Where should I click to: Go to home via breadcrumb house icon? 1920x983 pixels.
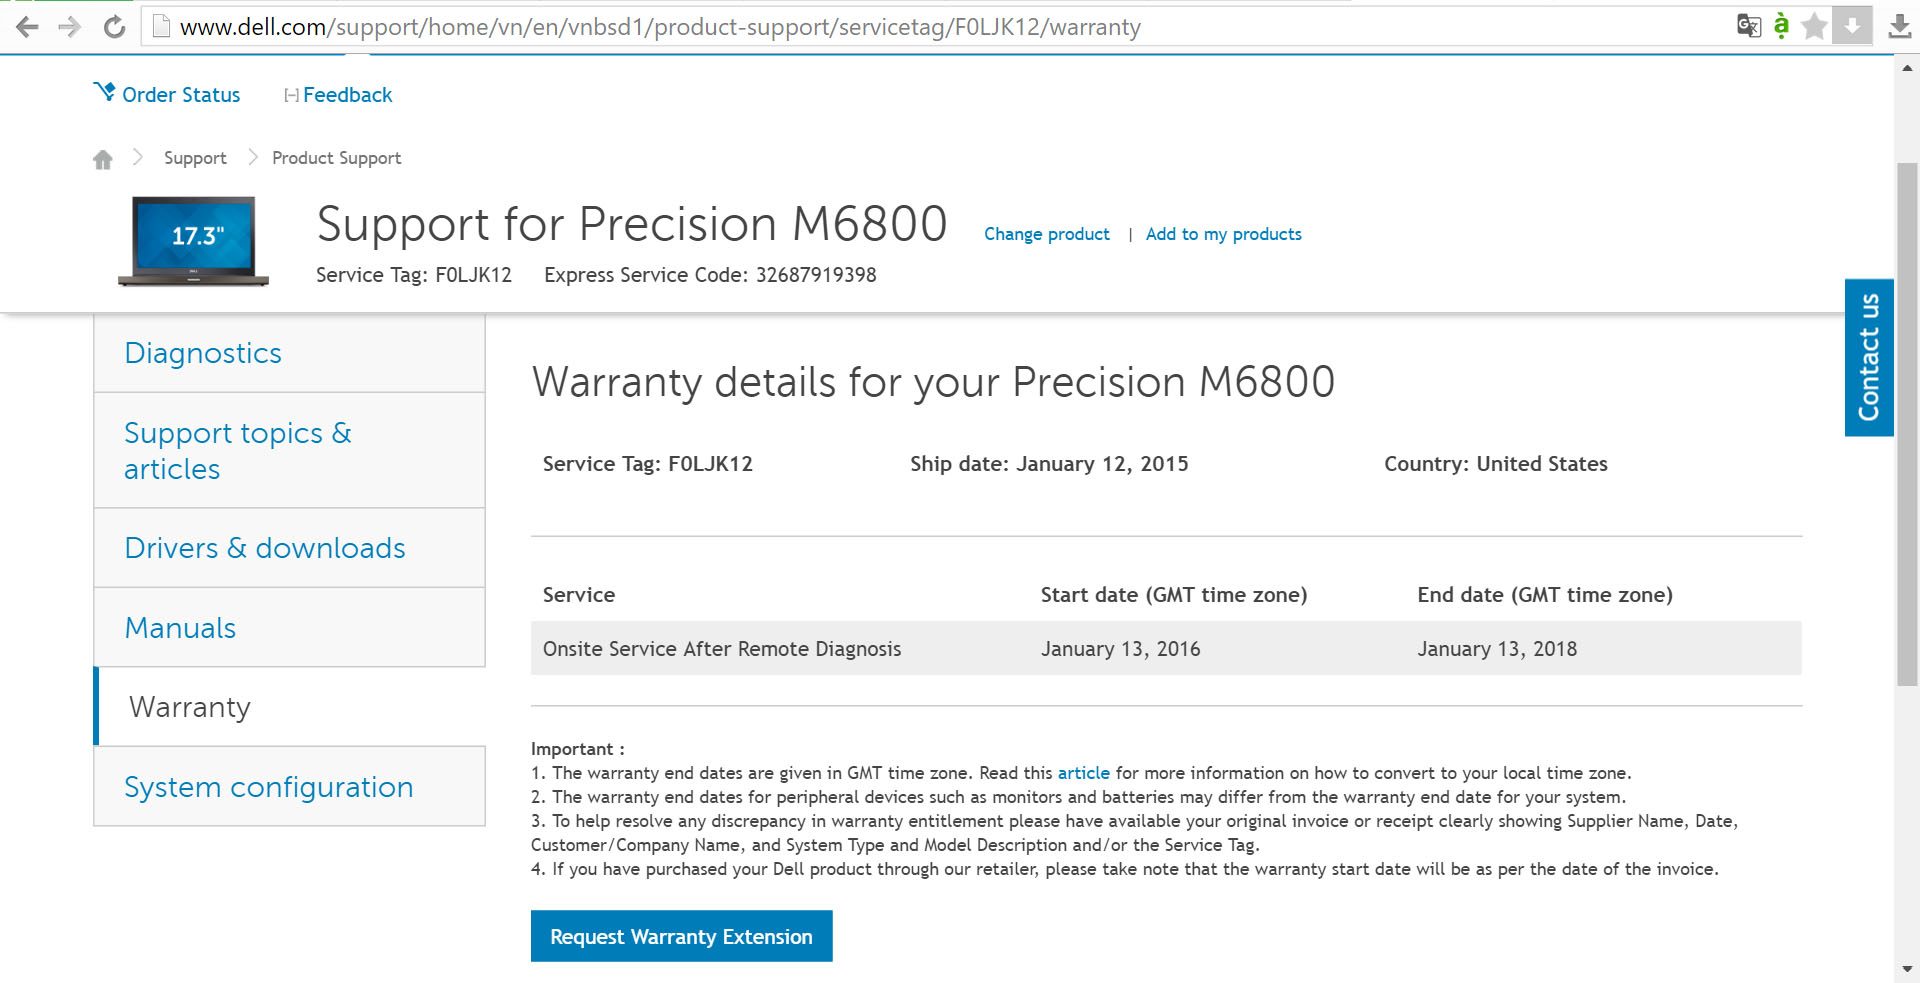[103, 159]
